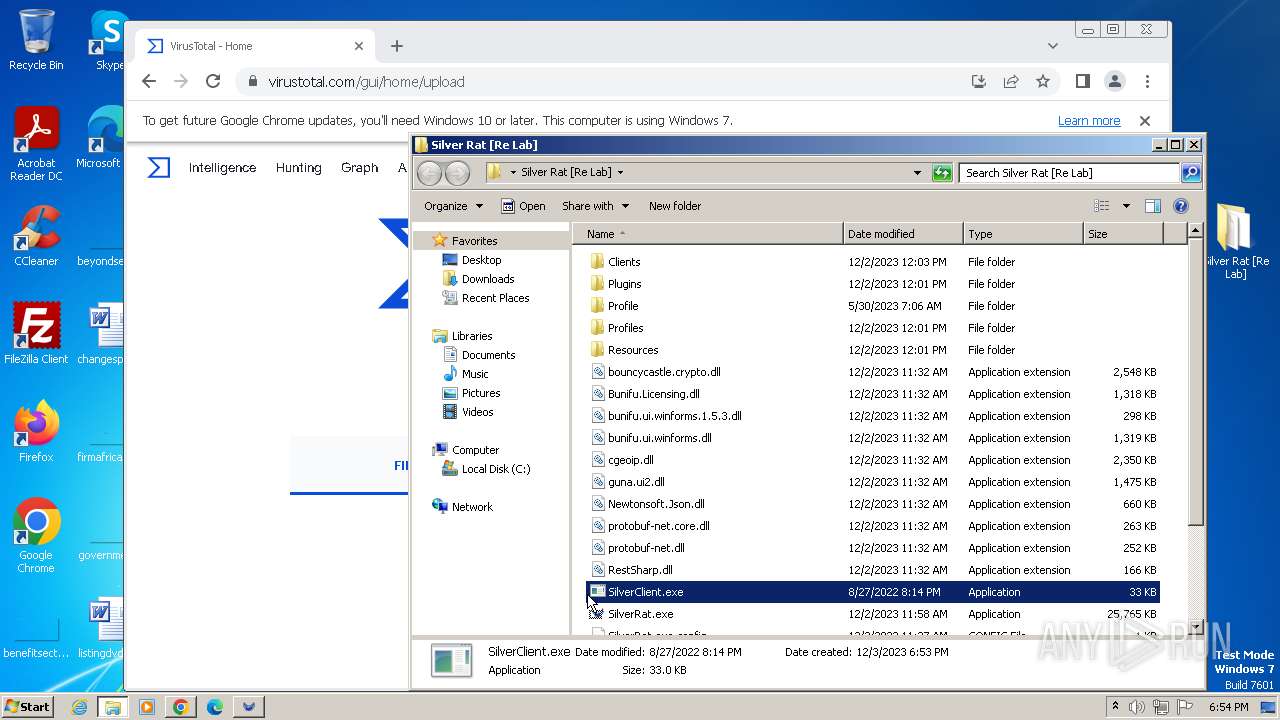Open Chrome's tab search chevron
The width and height of the screenshot is (1280, 720).
point(1052,46)
